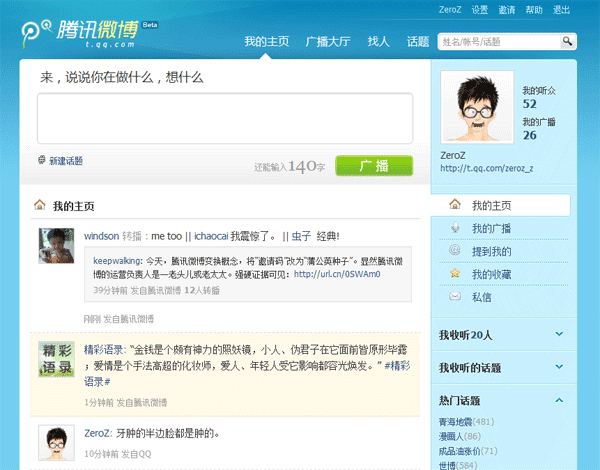This screenshot has height=470, width=600.
Task: Expand the 我收听20人 section
Action: pyautogui.click(x=559, y=334)
